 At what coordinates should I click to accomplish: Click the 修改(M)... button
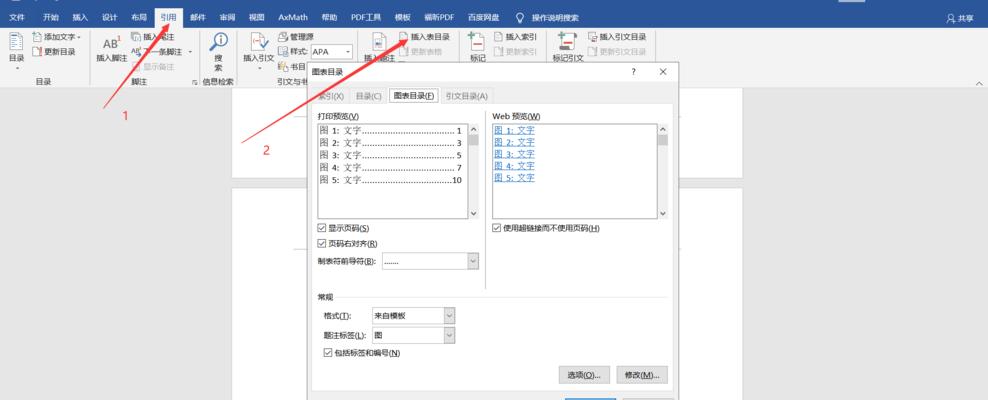click(642, 375)
